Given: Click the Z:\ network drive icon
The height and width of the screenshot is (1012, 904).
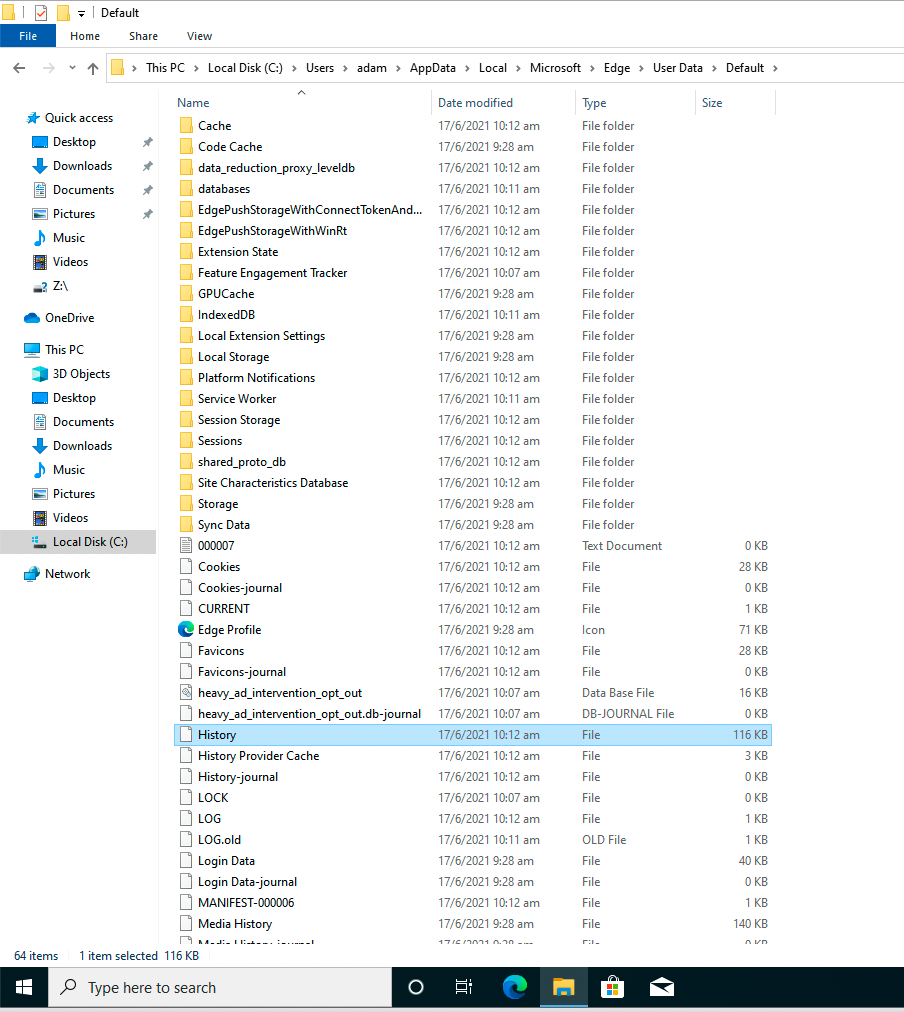Looking at the screenshot, I should click(x=40, y=286).
